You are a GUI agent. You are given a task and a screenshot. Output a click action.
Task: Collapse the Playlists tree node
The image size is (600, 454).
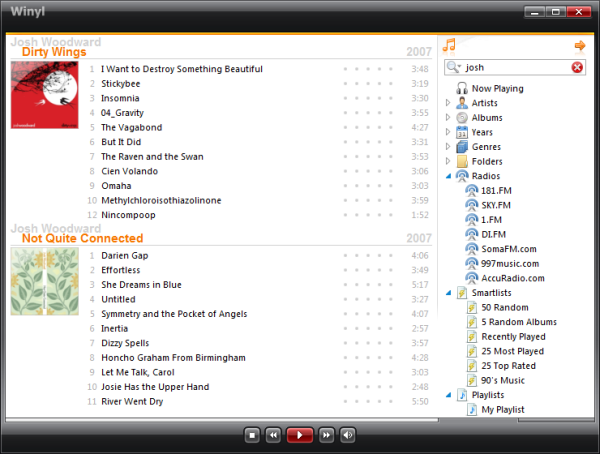[x=448, y=395]
